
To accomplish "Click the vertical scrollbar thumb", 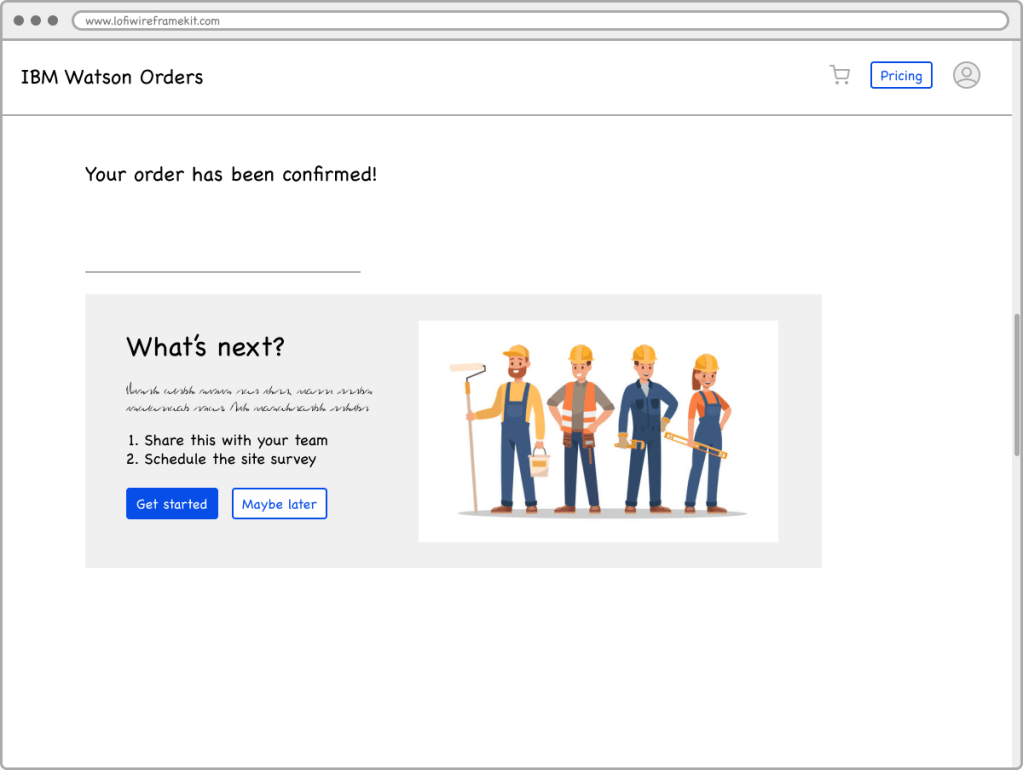I will click(x=1017, y=384).
